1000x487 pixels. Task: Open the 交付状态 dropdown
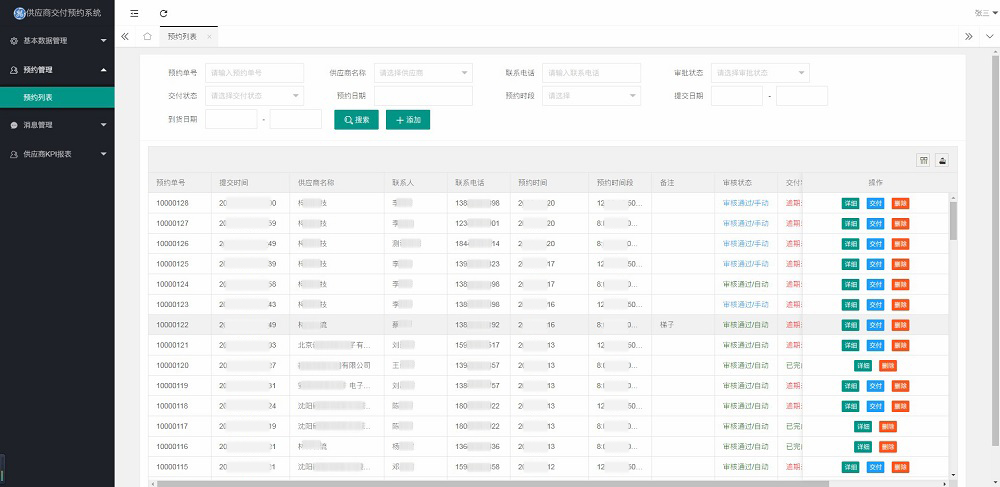[x=254, y=96]
